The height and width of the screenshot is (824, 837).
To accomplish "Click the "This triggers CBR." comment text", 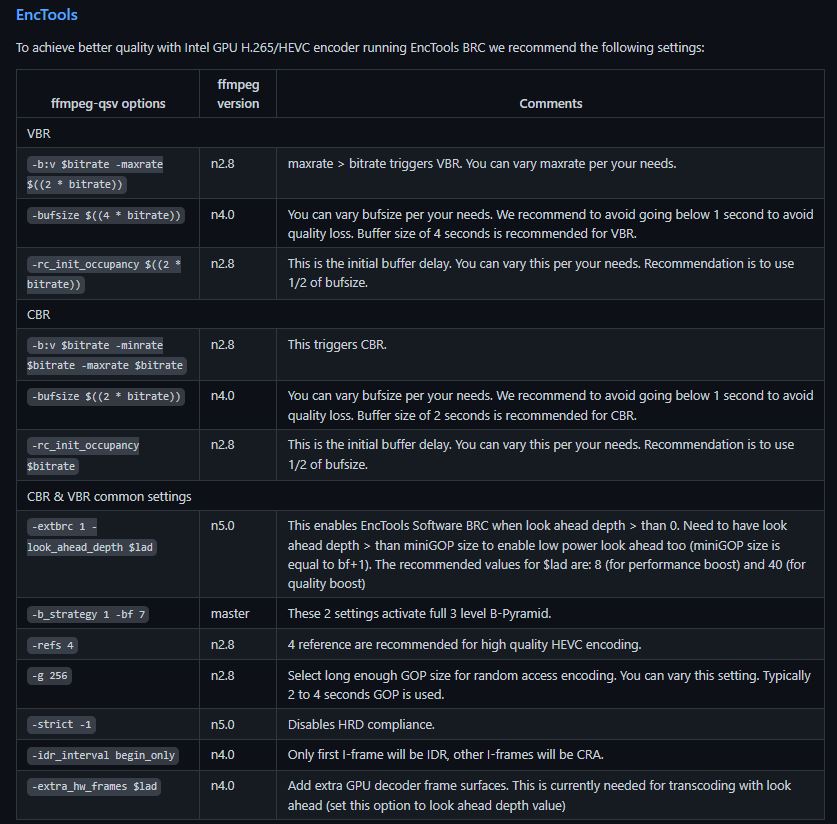I will pos(337,345).
